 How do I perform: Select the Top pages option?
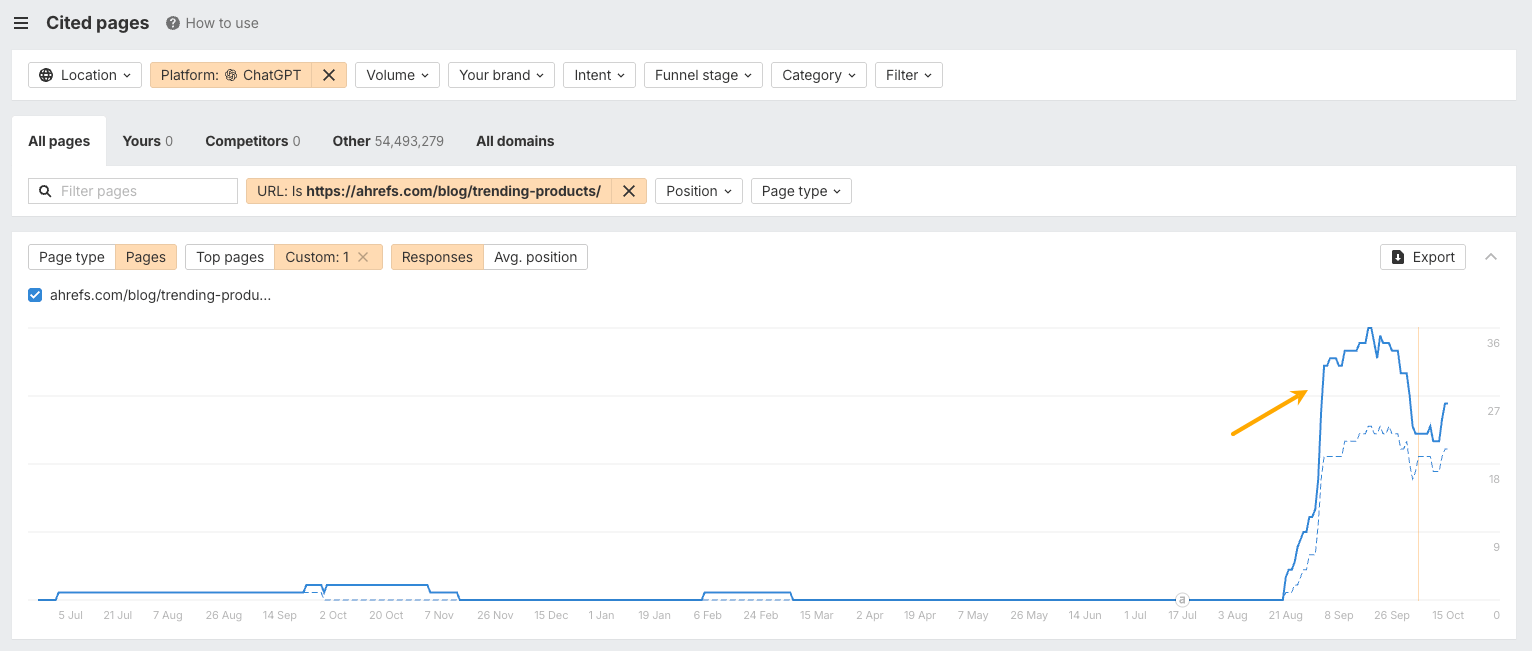[230, 257]
